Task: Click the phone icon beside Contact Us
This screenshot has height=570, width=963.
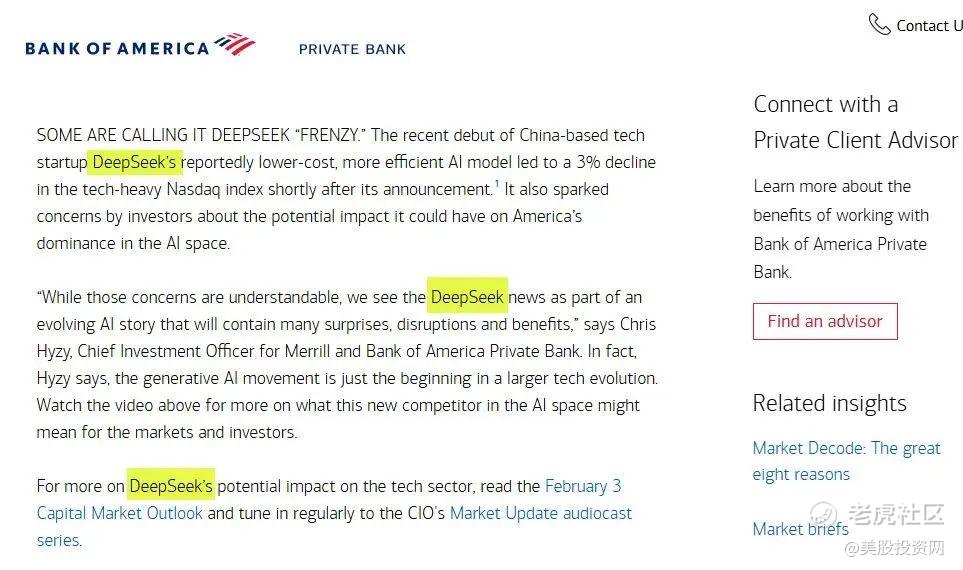Action: 879,24
